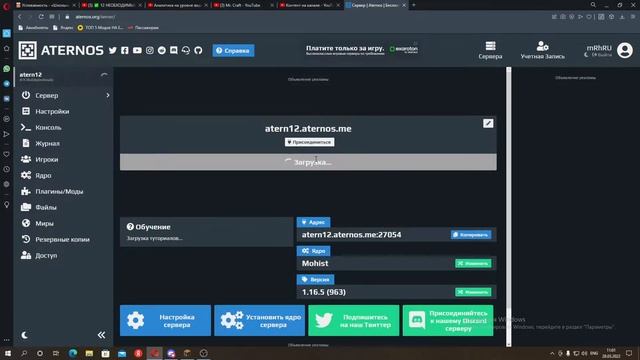
Task: Click the Версия label tag
Action: (x=316, y=280)
